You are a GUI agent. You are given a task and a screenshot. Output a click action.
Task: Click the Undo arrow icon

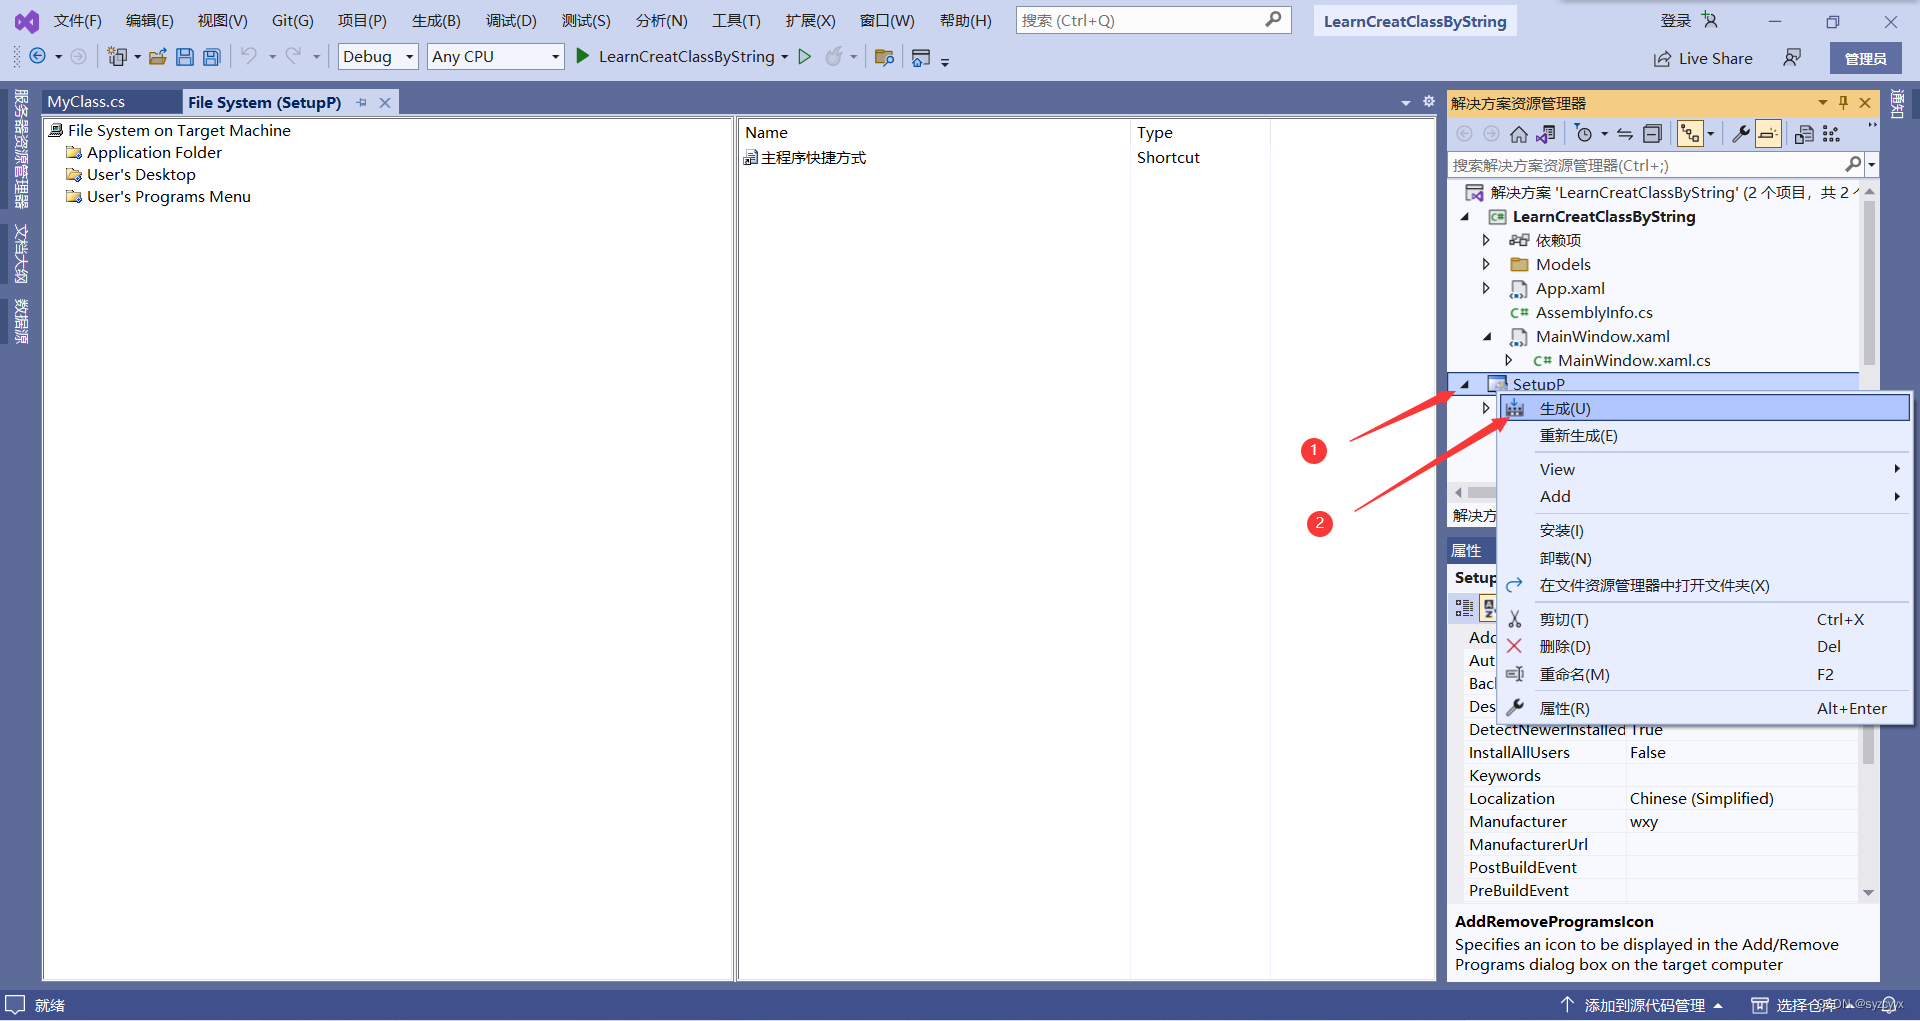point(249,56)
